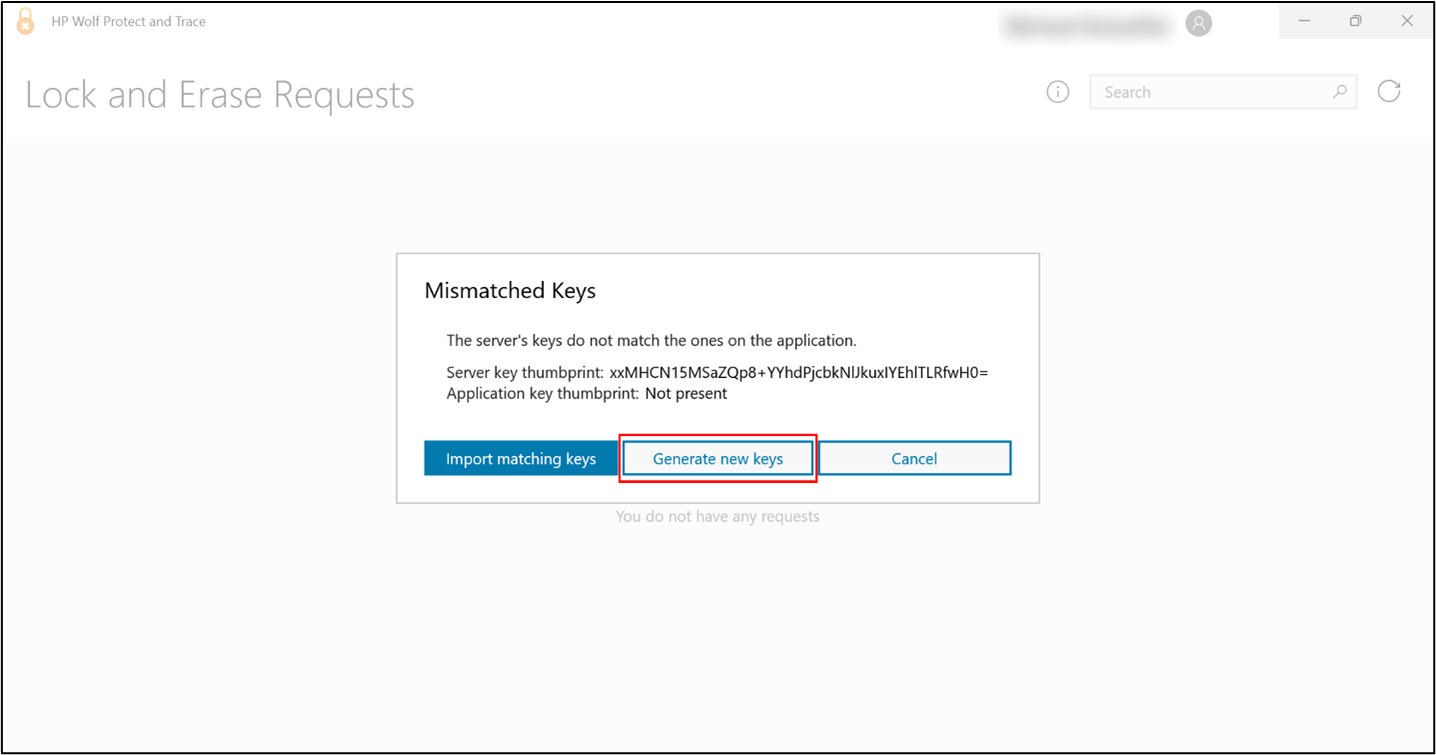
Task: Click the information icon beside the search box
Action: click(x=1057, y=92)
